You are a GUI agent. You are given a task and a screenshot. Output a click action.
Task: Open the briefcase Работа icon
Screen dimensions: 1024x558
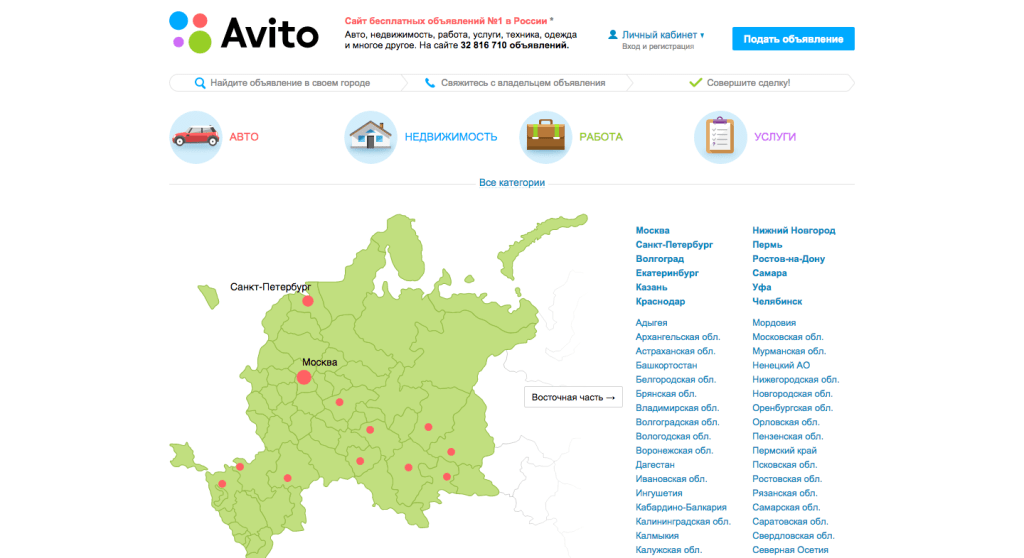545,137
